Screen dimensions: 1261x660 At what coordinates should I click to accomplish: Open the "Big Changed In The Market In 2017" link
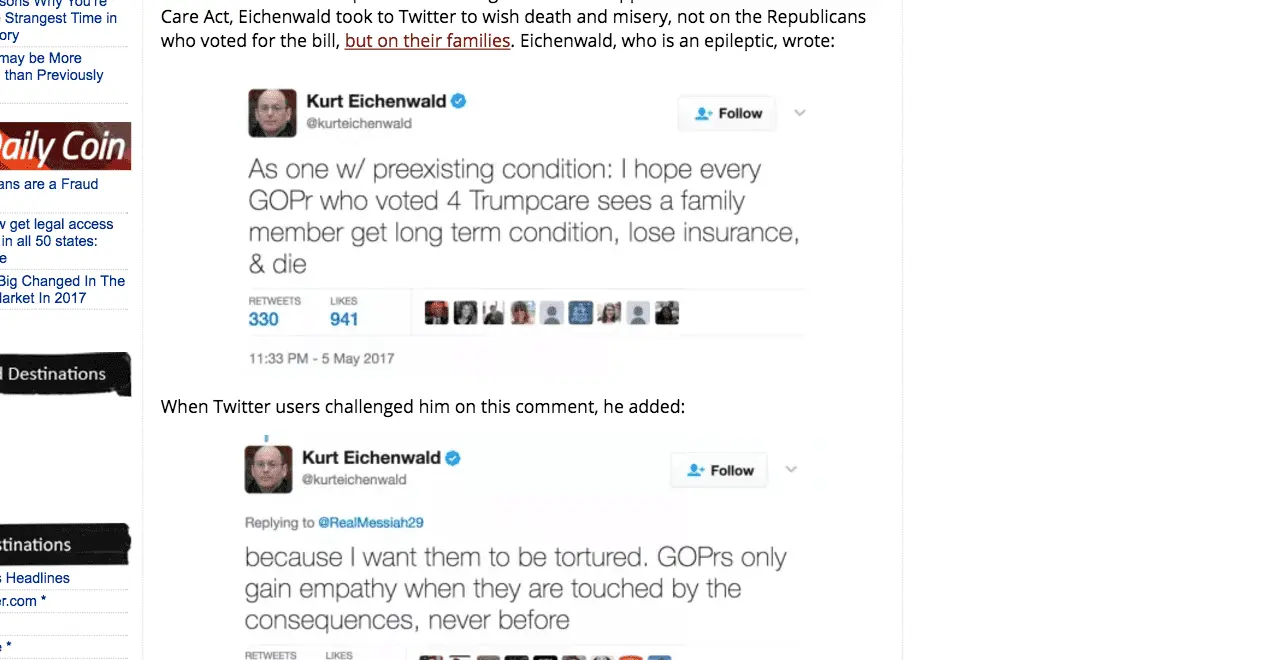pos(62,289)
